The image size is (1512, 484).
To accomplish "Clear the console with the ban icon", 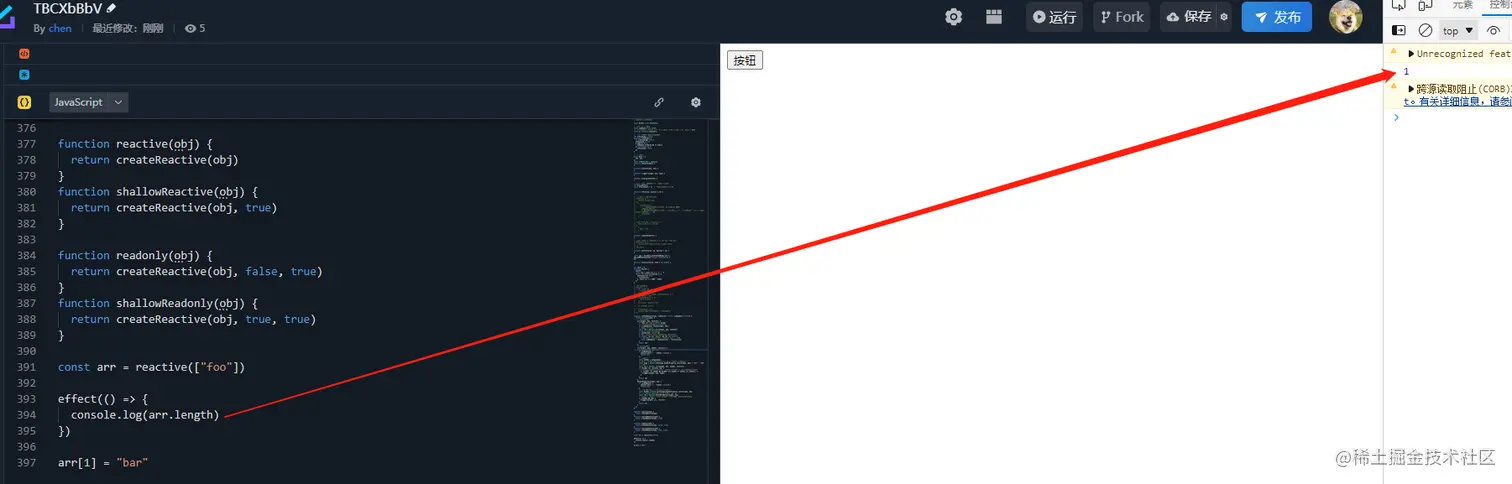I will click(1425, 31).
